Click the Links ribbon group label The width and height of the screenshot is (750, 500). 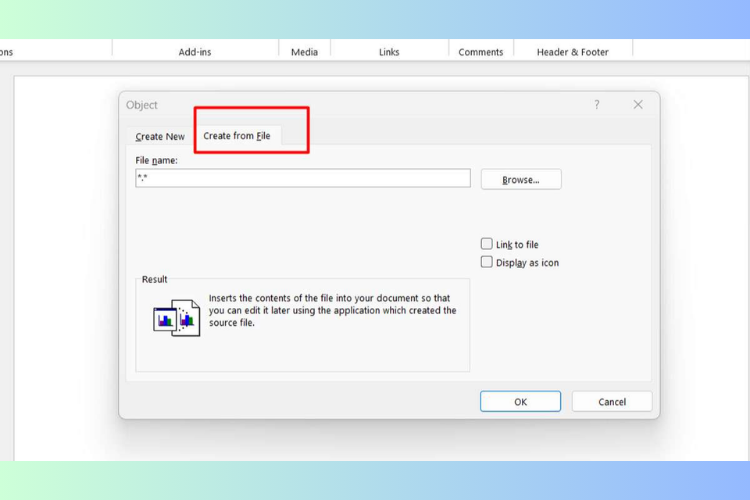click(x=389, y=52)
